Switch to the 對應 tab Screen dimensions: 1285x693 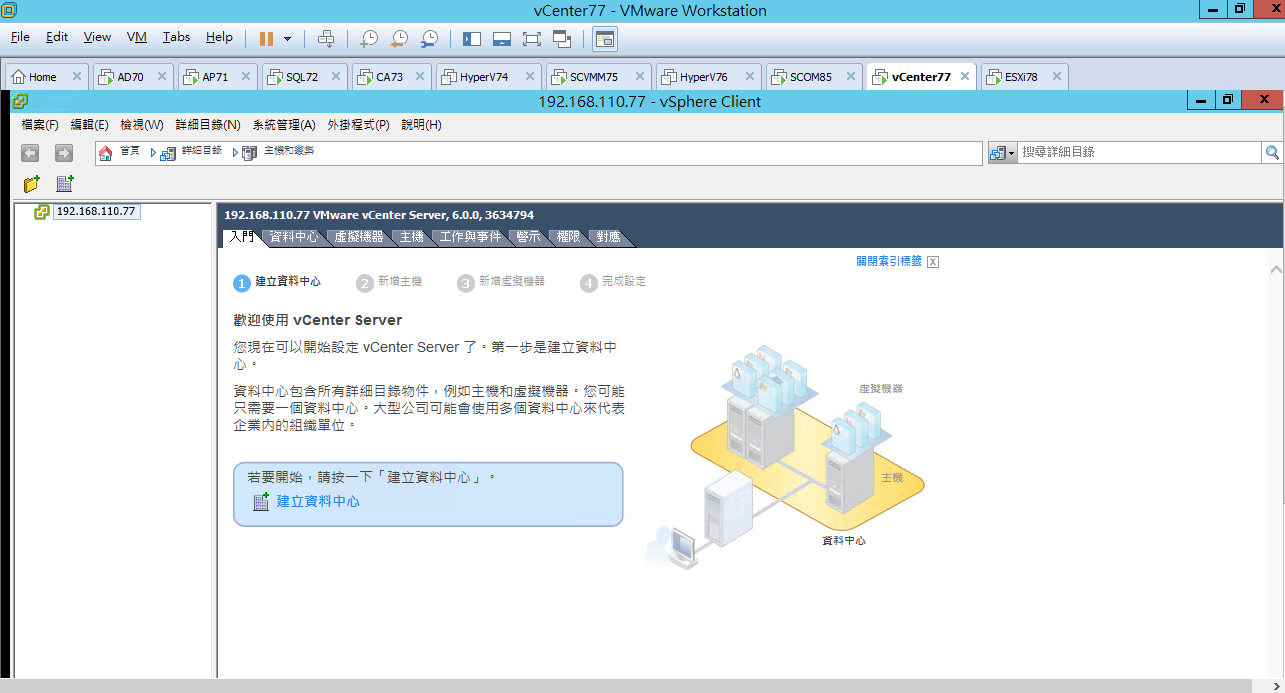pyautogui.click(x=609, y=237)
